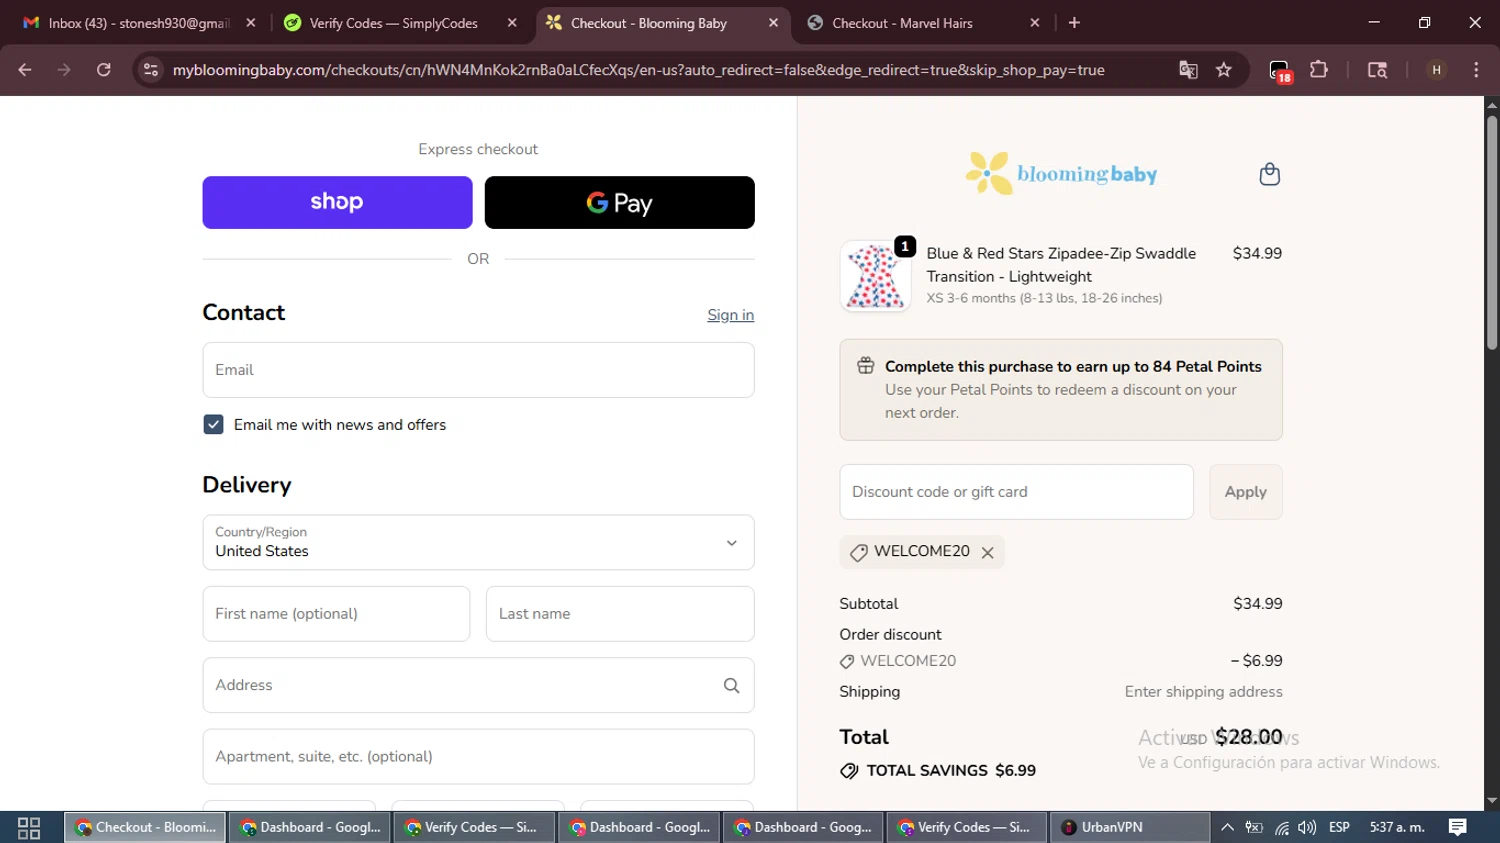Click the translate page icon
The height and width of the screenshot is (843, 1500).
(x=1188, y=70)
